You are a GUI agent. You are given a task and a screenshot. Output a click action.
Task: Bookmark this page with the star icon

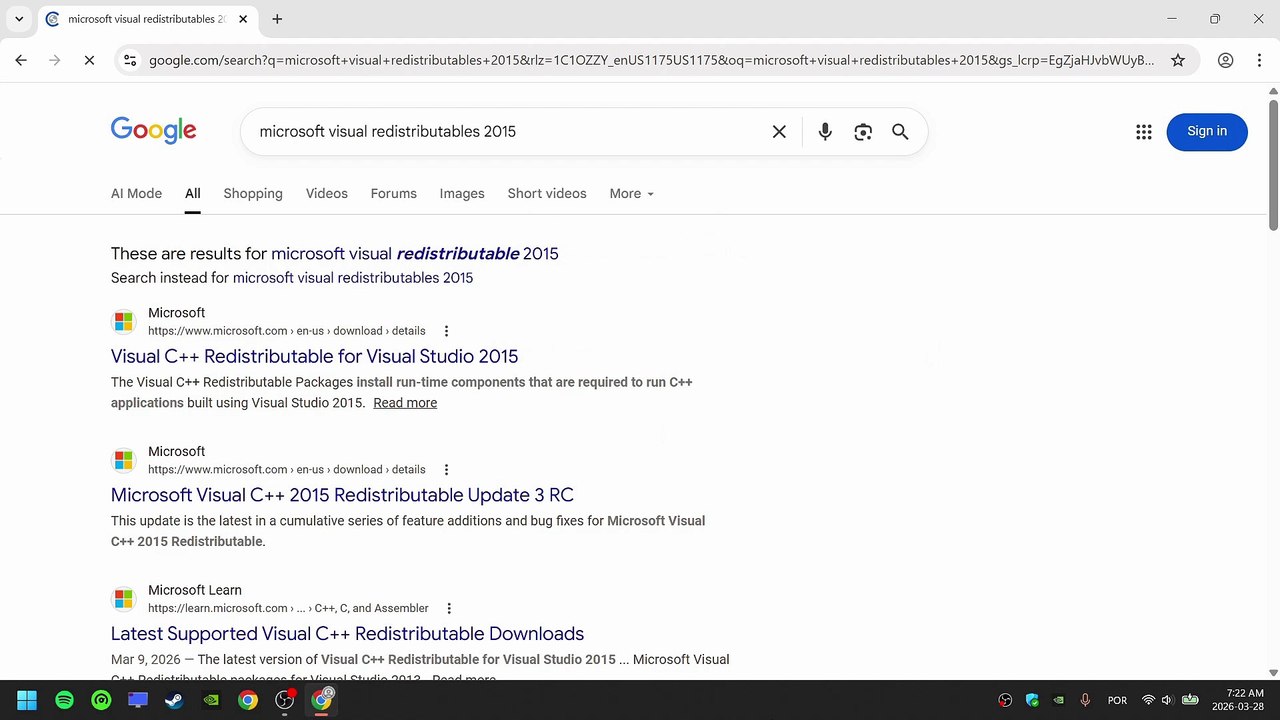[x=1178, y=60]
